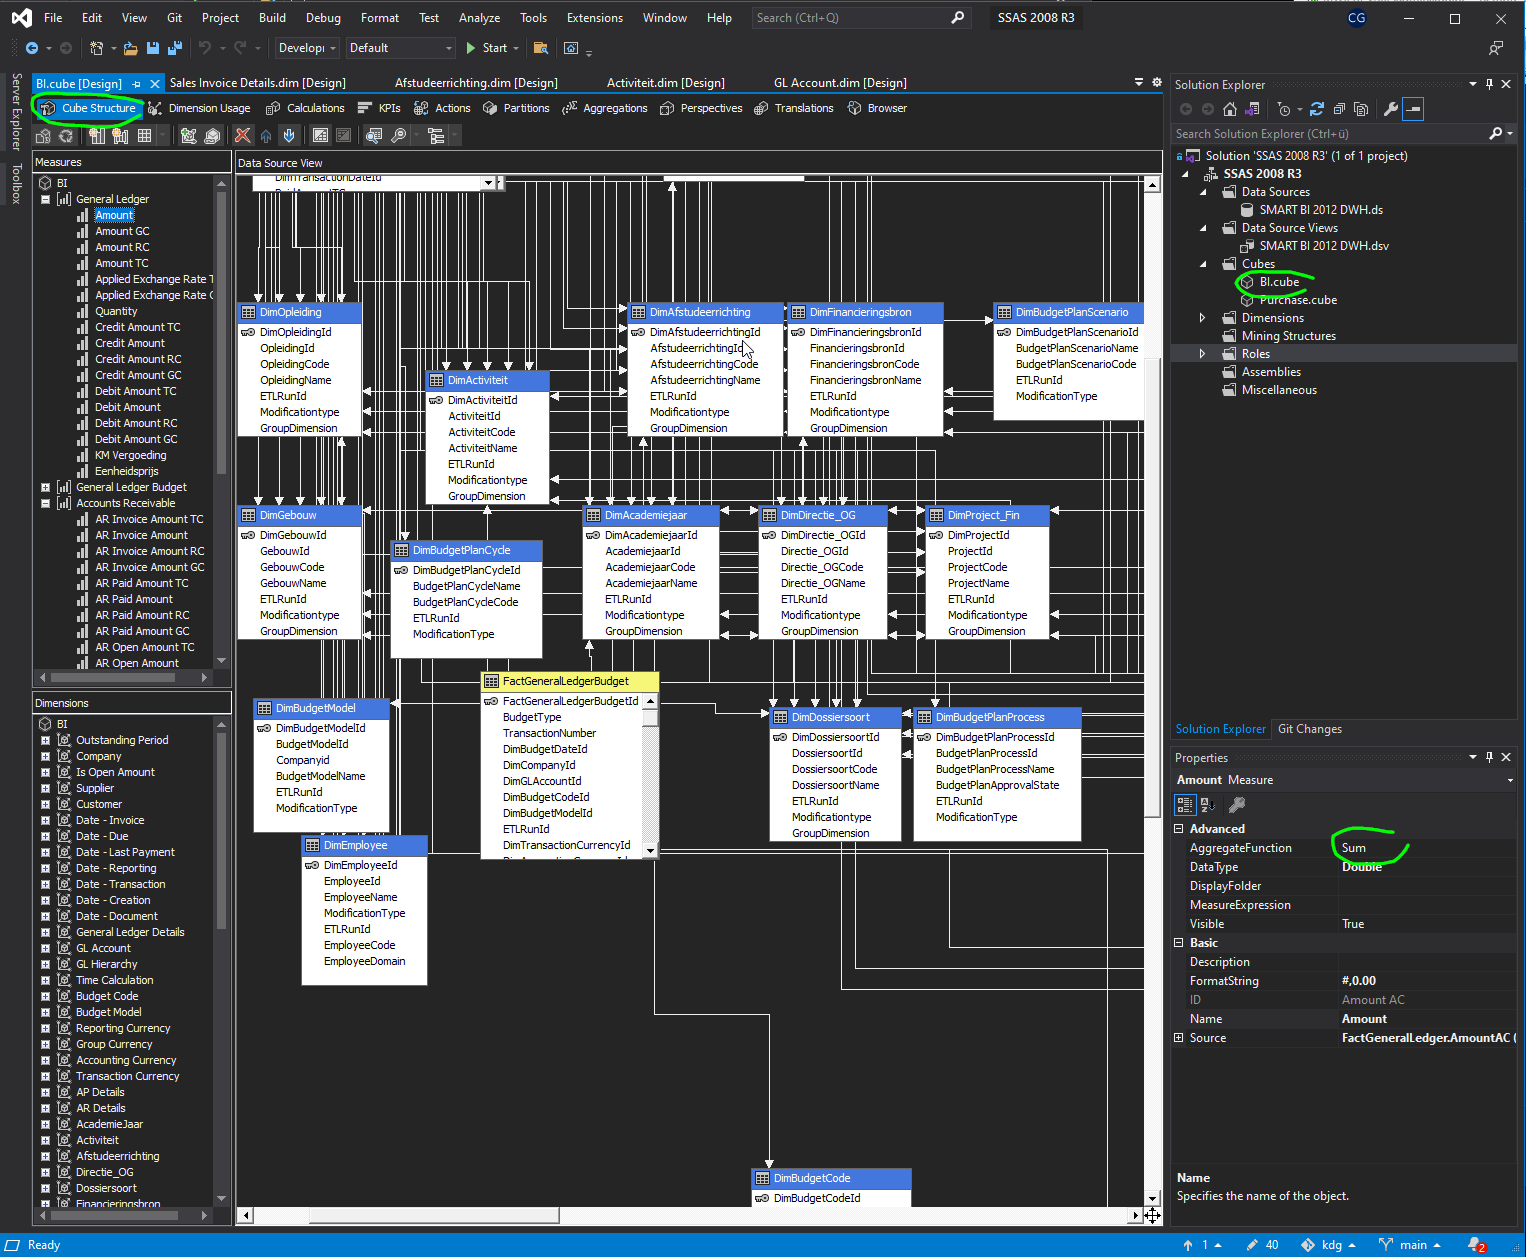Click the Alphabetical sort icon in Properties
1526x1257 pixels.
pos(1208,804)
